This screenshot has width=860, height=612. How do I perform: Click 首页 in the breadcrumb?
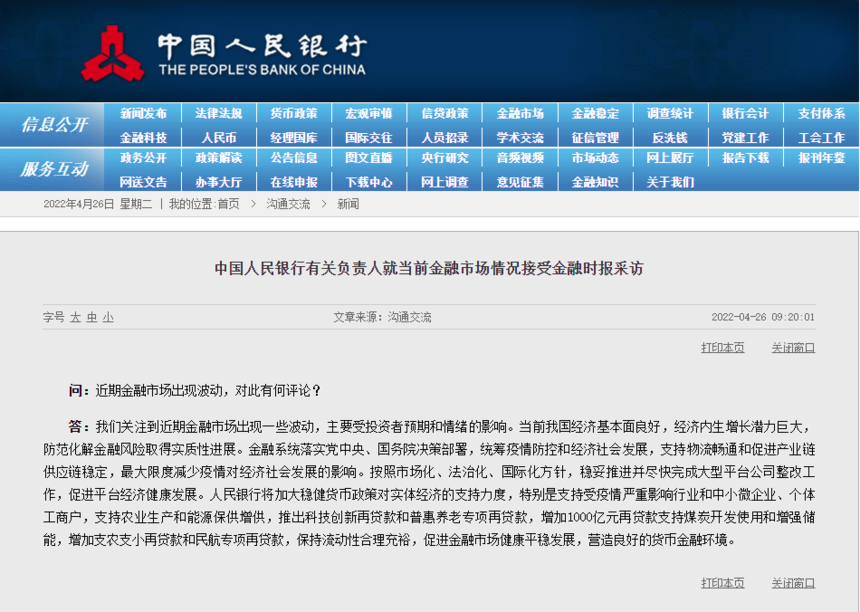[x=228, y=205]
